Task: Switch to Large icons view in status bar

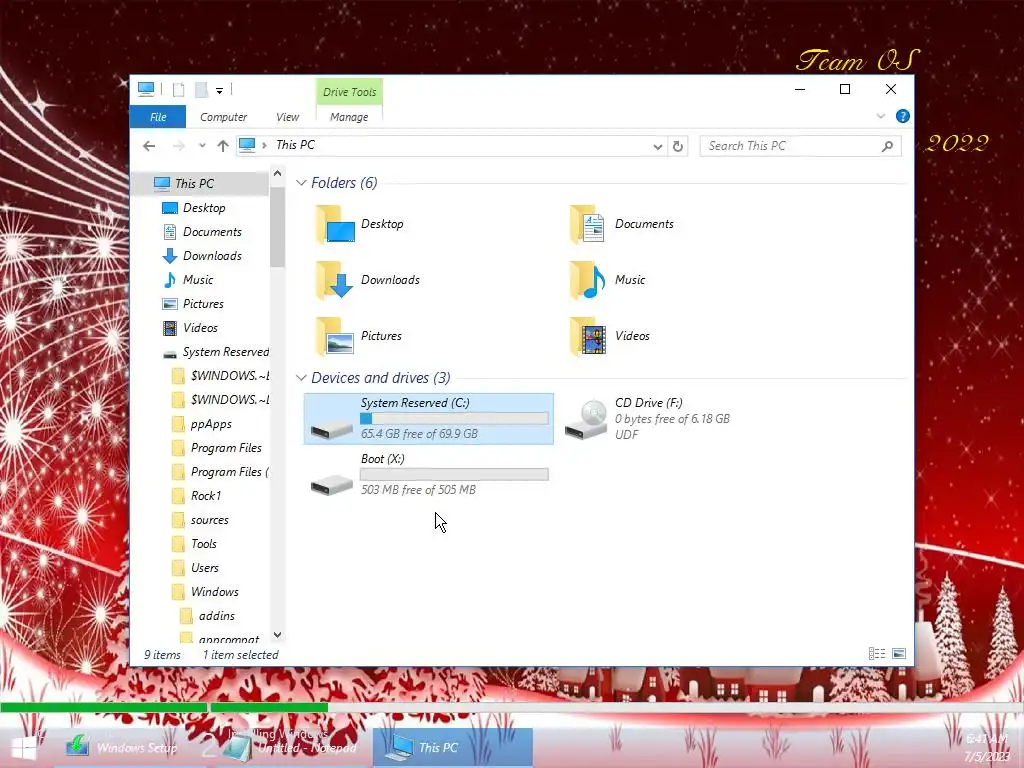Action: point(899,654)
